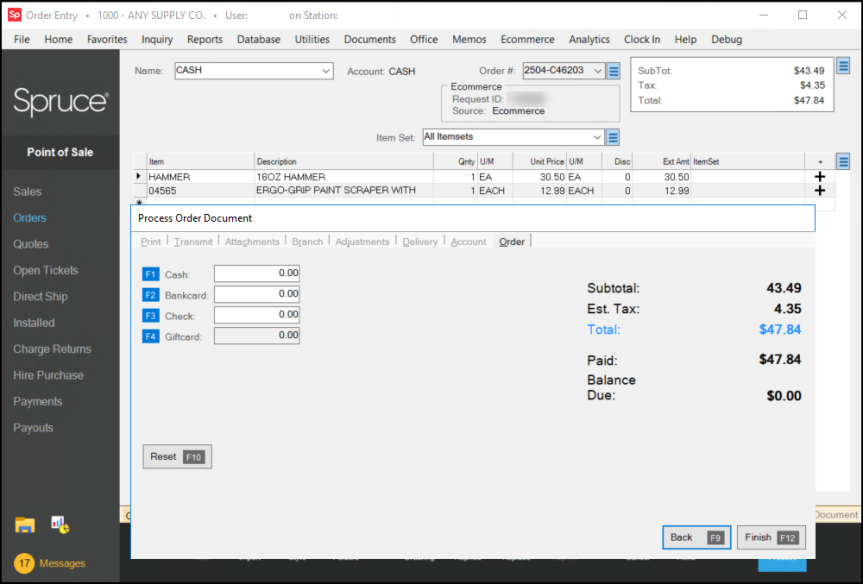Open the 17 Messages notification badge
863x584 pixels.
click(25, 563)
